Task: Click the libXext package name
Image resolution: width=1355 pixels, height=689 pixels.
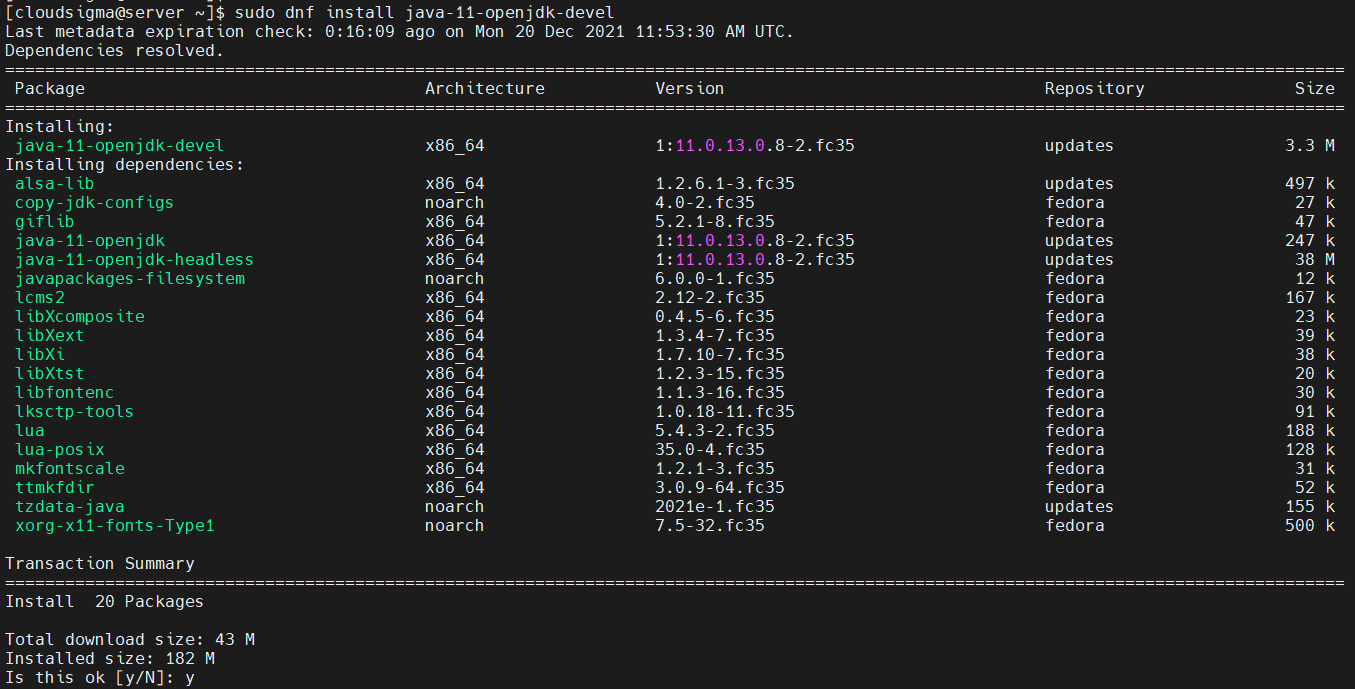Action: click(50, 336)
